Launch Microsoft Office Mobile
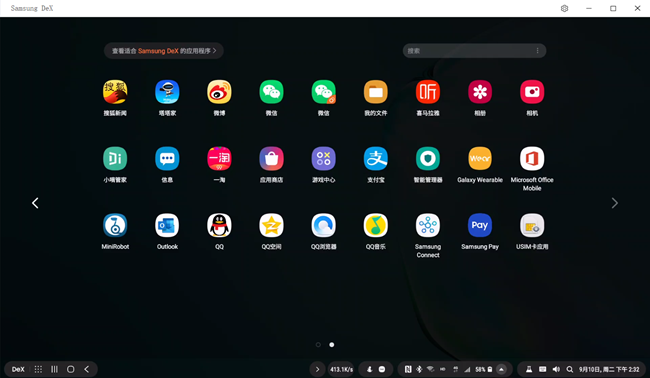Viewport: 650px width, 378px height. [x=532, y=159]
